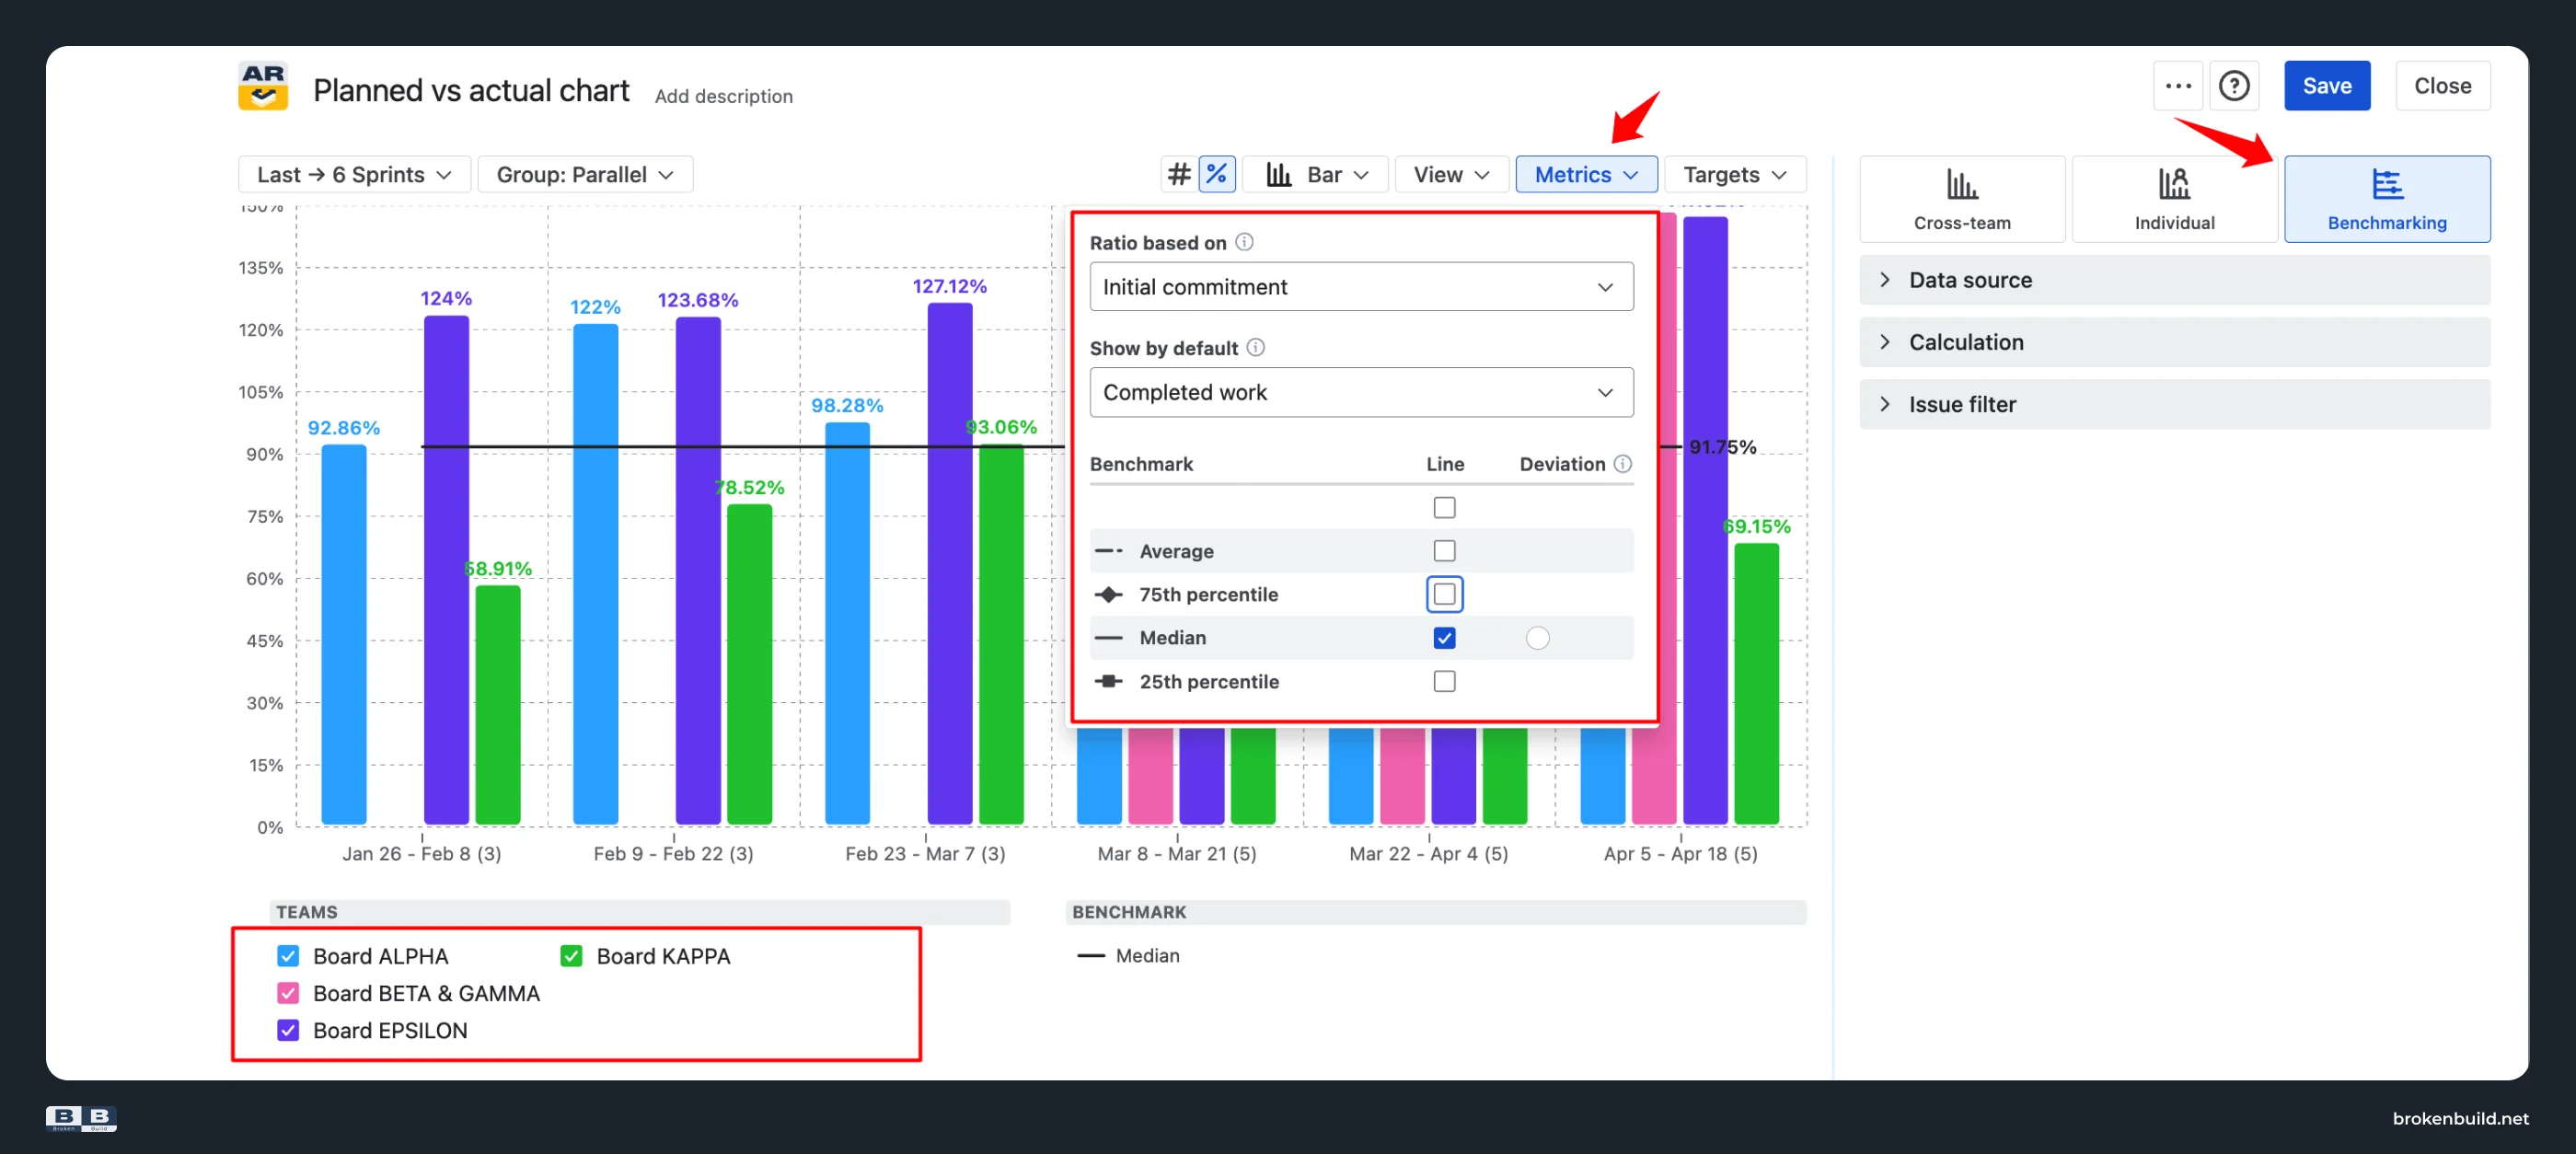Toggle the unlabeled top benchmark Line checkbox
2576x1154 pixels.
(x=1444, y=508)
